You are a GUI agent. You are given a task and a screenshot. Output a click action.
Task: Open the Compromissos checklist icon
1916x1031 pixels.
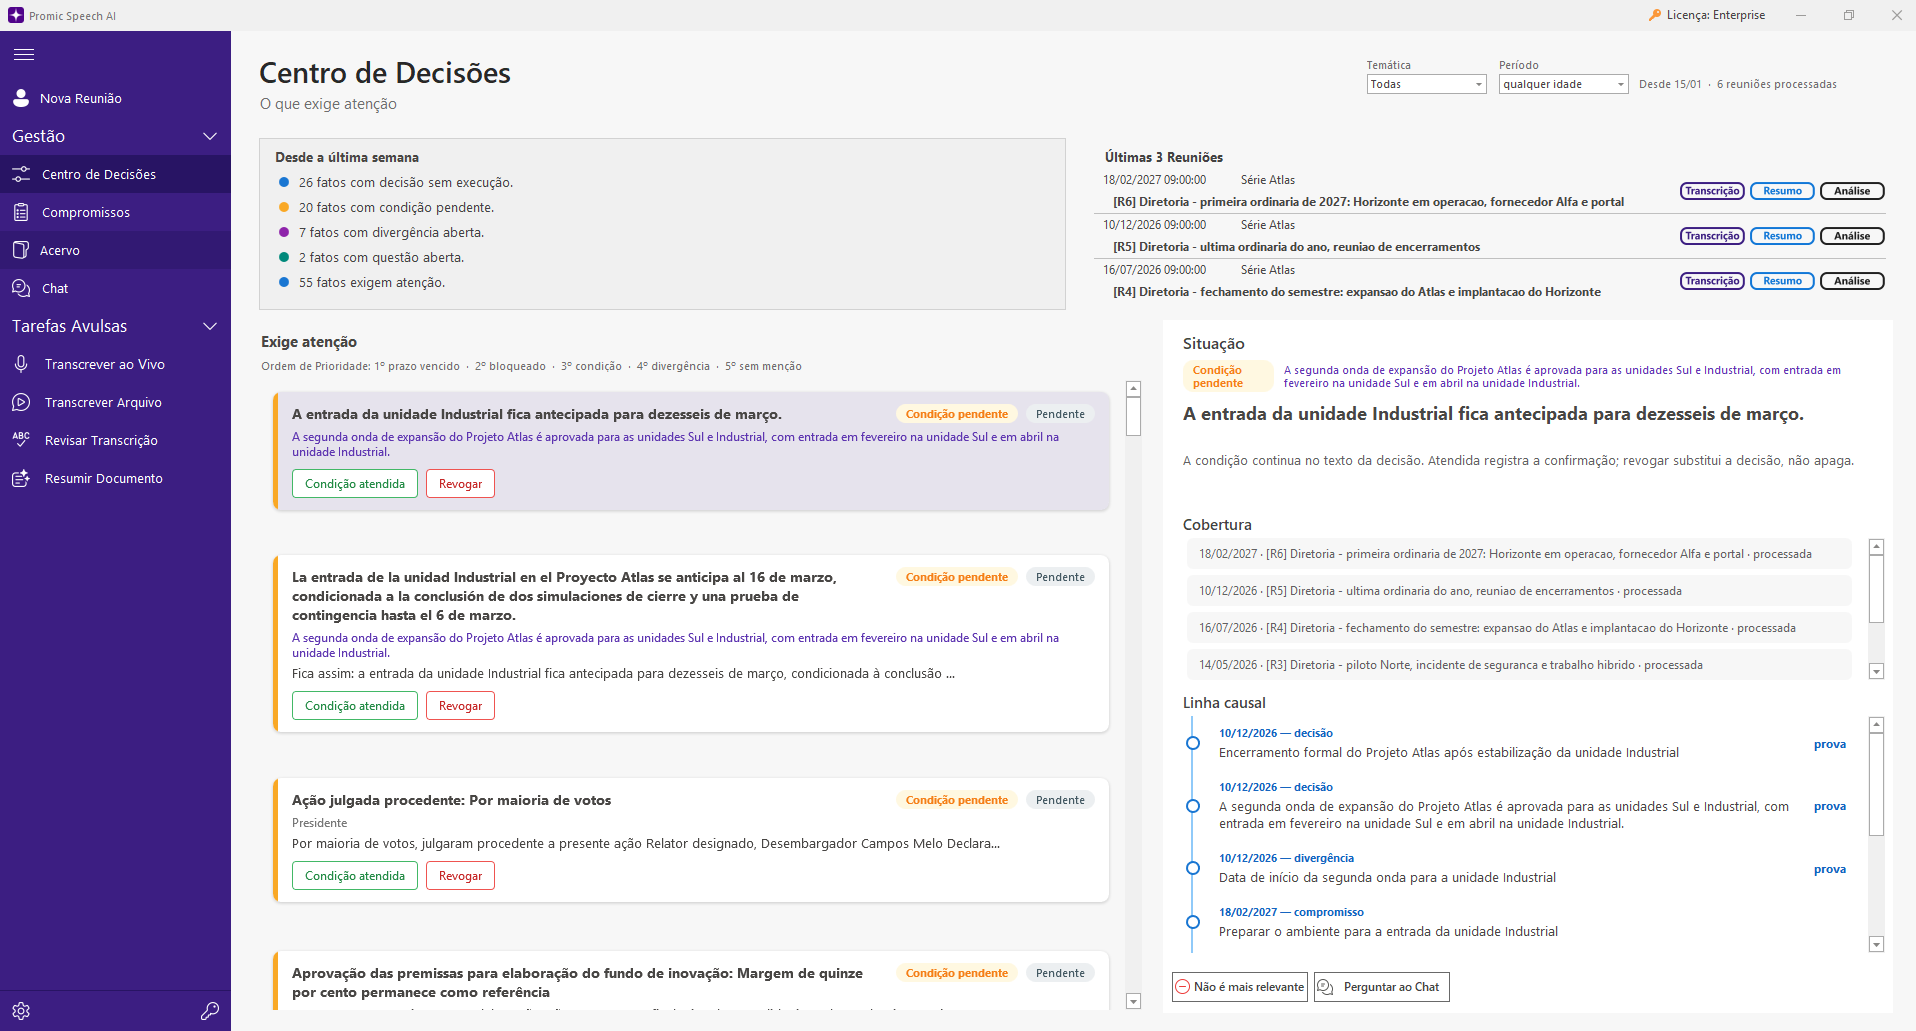point(21,212)
